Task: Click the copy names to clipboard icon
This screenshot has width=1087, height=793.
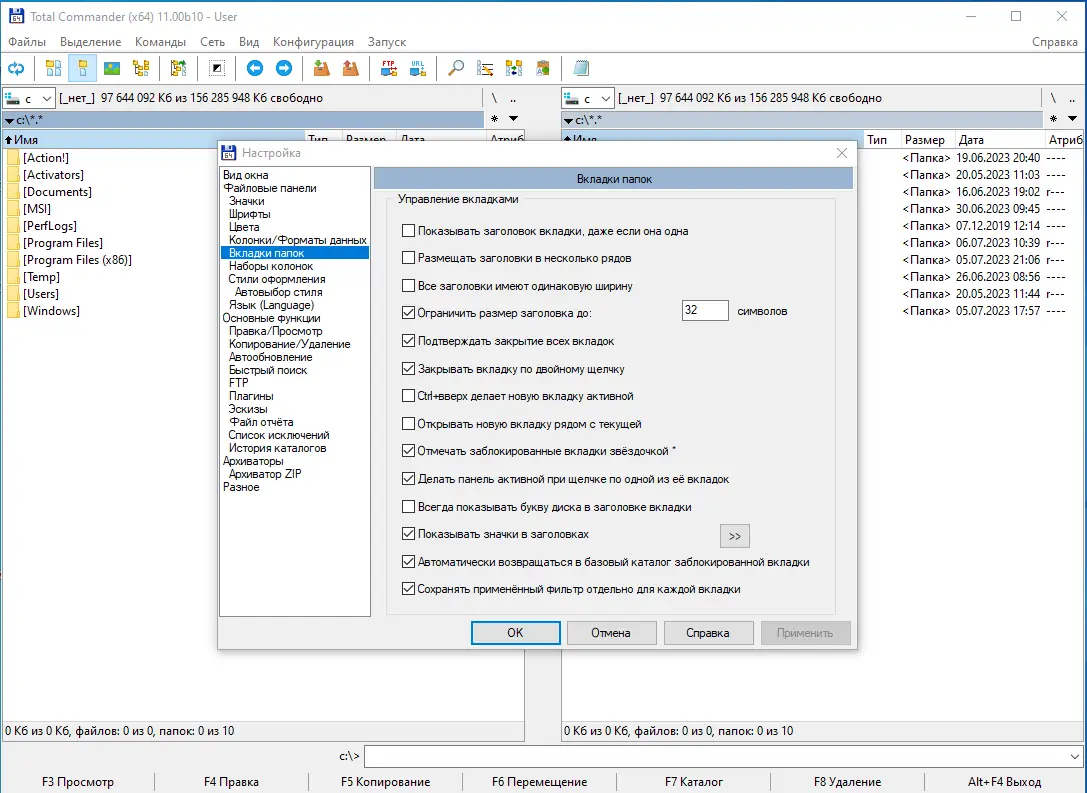Action: [543, 68]
